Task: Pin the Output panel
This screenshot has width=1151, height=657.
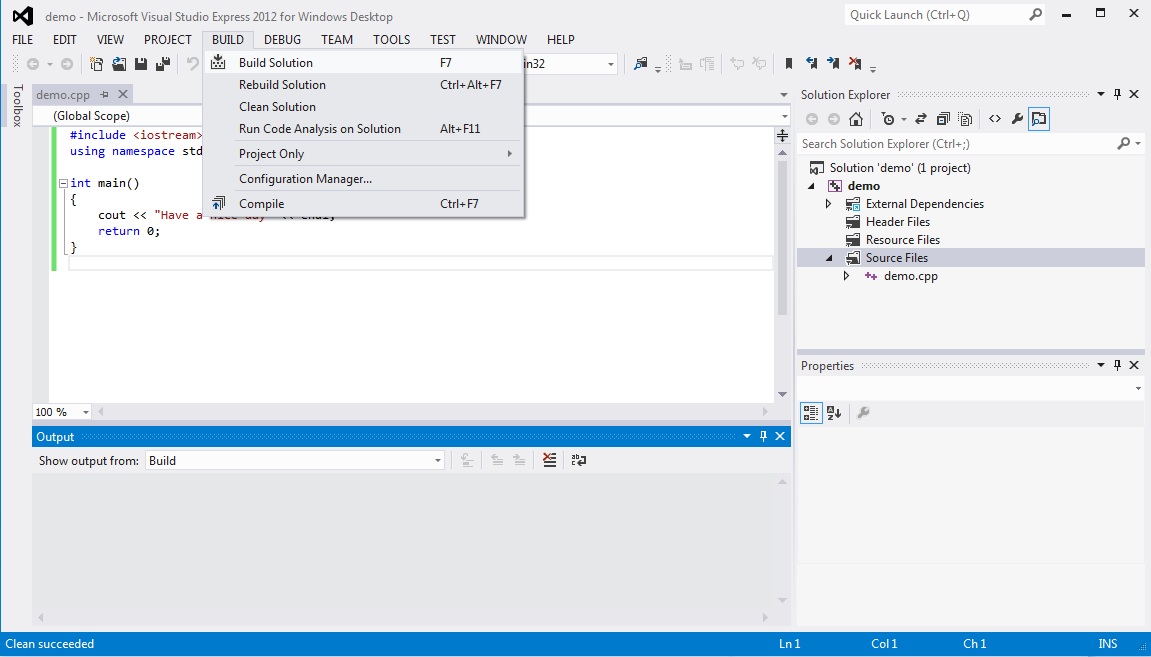Action: click(x=763, y=436)
